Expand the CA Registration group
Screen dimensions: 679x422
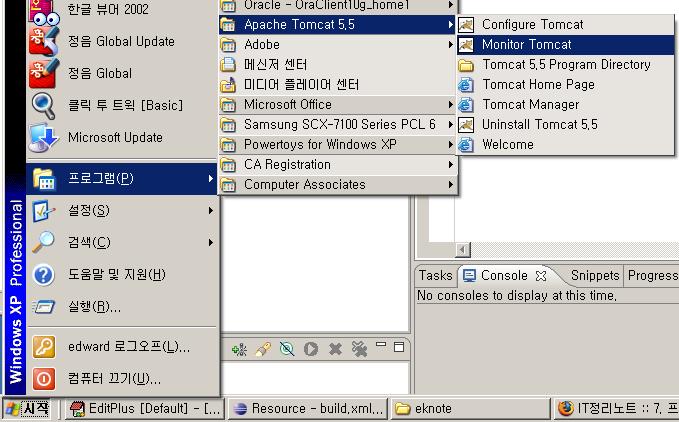[x=337, y=164]
